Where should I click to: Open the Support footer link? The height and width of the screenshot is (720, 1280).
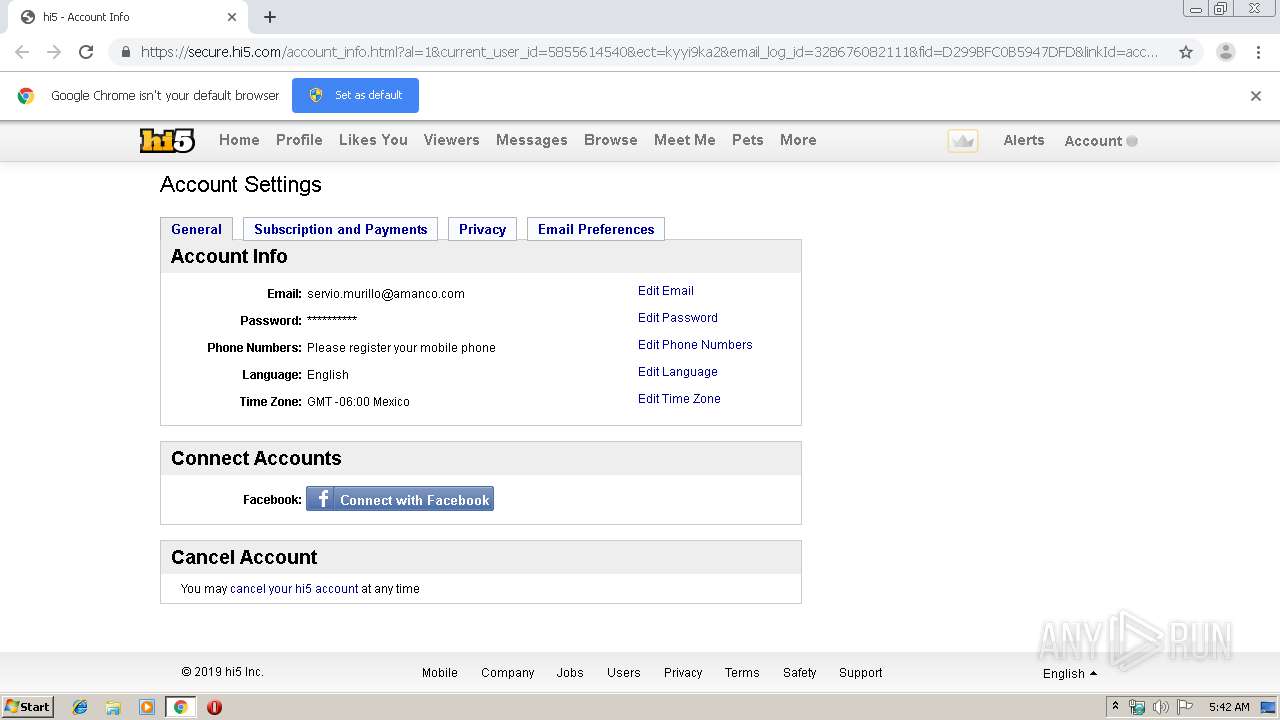[860, 673]
